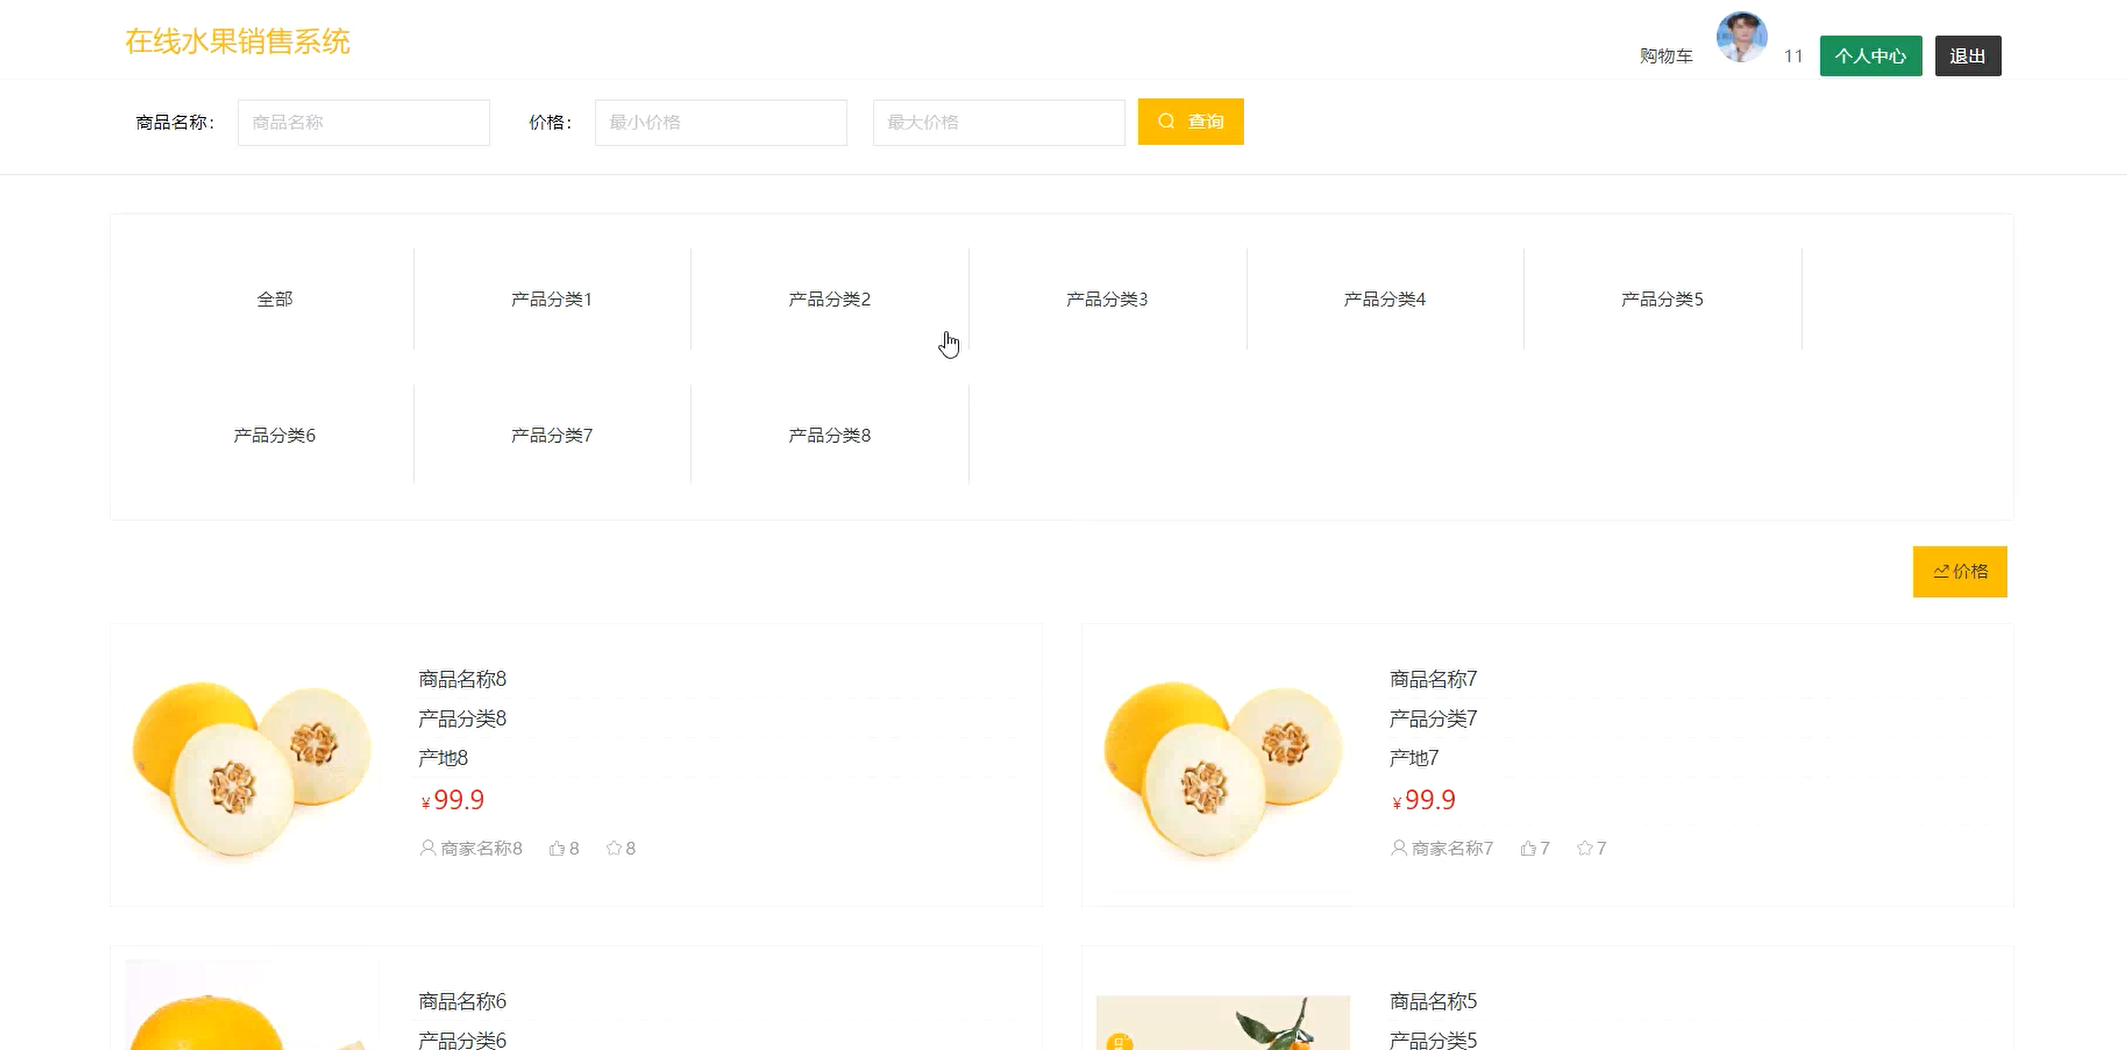
Task: Click the star favorite icon for 商品名称7
Action: (x=1585, y=848)
